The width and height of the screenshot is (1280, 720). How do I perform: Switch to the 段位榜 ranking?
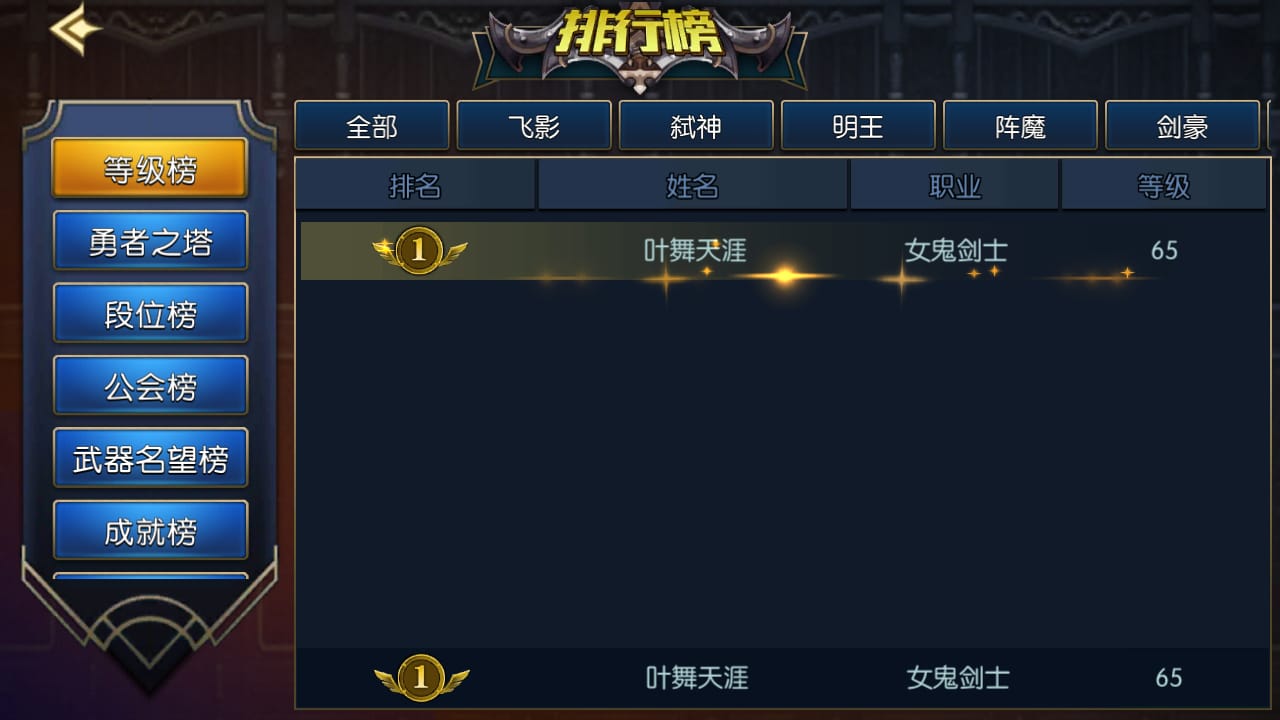click(150, 314)
